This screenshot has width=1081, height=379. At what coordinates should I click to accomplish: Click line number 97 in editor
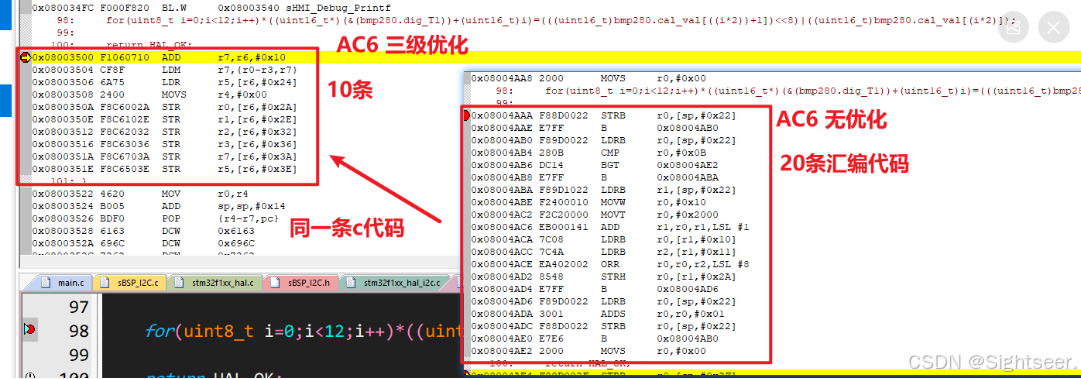(79, 307)
